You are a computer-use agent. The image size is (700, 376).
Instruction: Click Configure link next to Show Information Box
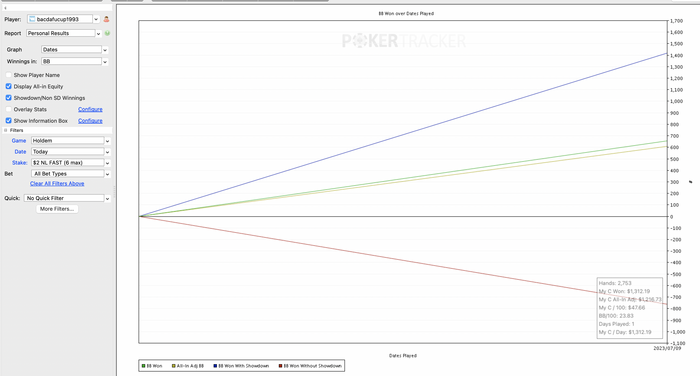click(90, 121)
